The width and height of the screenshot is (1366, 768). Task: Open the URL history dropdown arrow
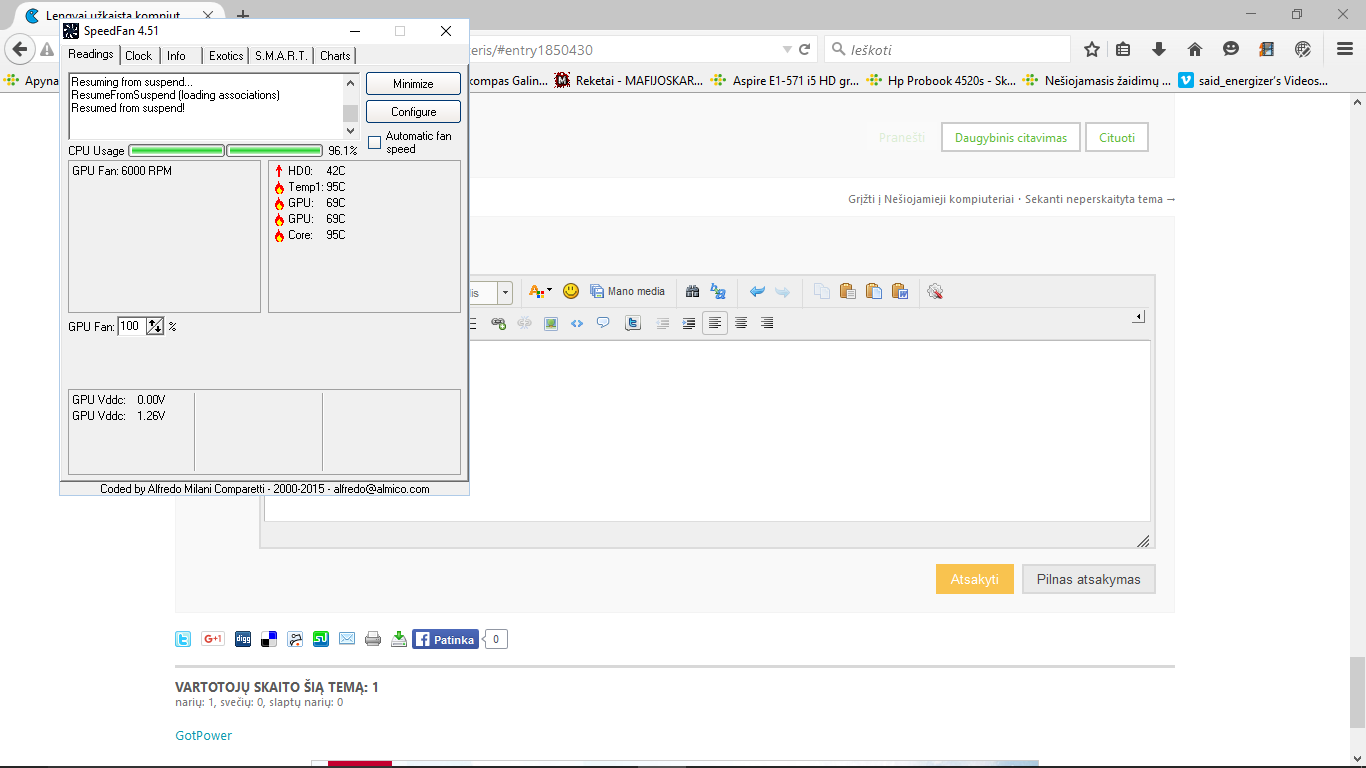pos(787,49)
